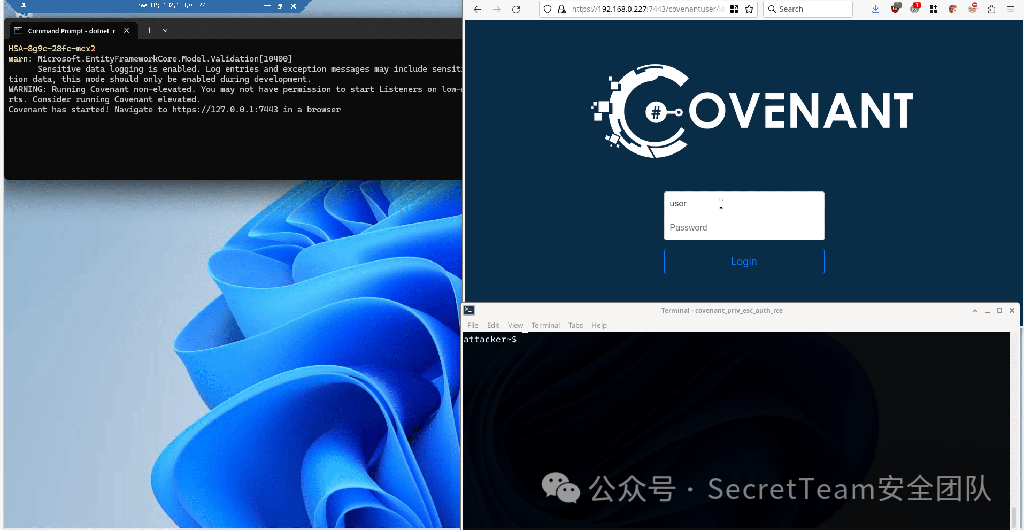Click the 'Covenant has started!' console line
Screen dimensions: 1024x530
tap(174, 110)
